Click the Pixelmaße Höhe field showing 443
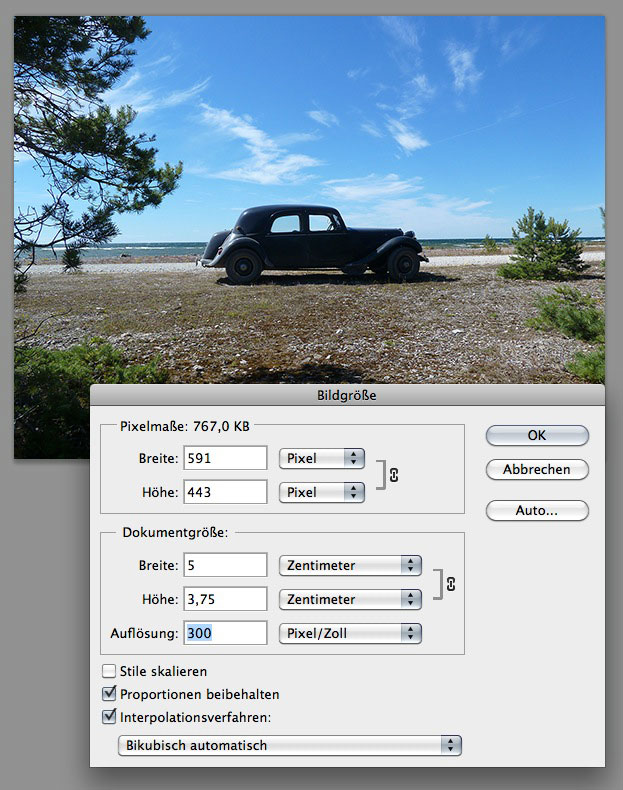This screenshot has width=623, height=790. [x=225, y=492]
